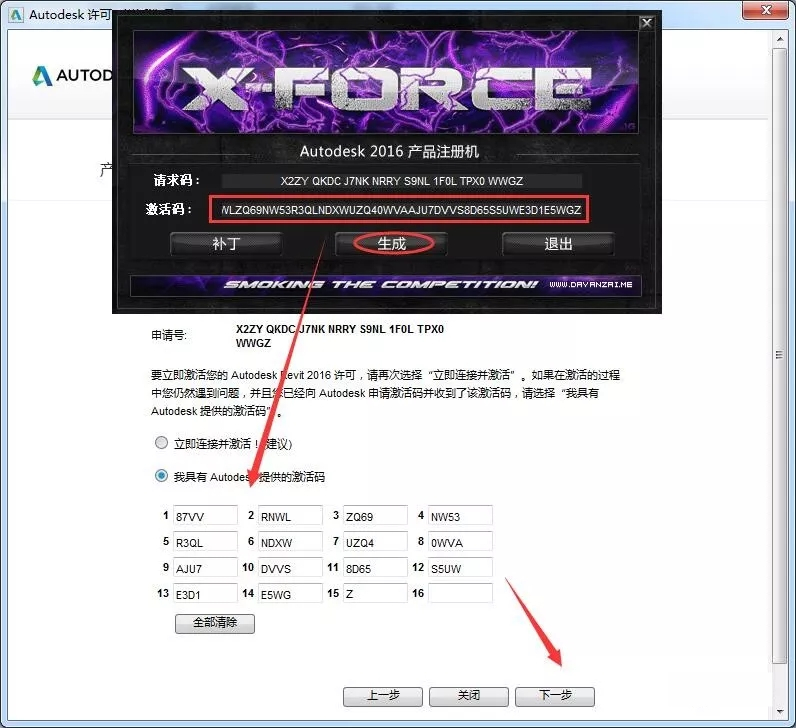
Task: Click activation code box 12 containing S5UW
Action: pyautogui.click(x=460, y=567)
